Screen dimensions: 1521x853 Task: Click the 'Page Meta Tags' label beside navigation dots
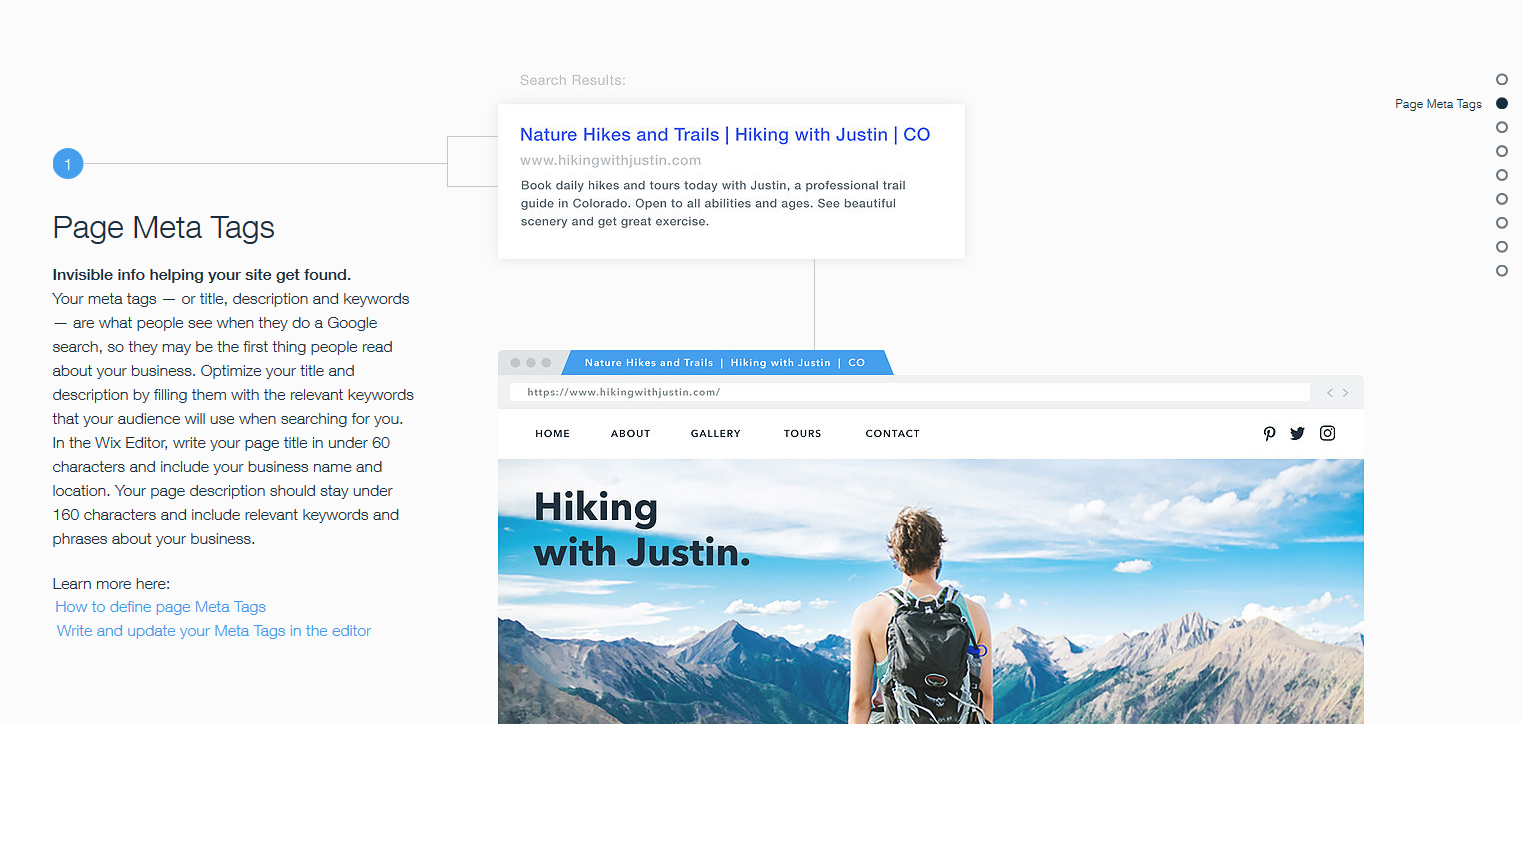click(1438, 104)
